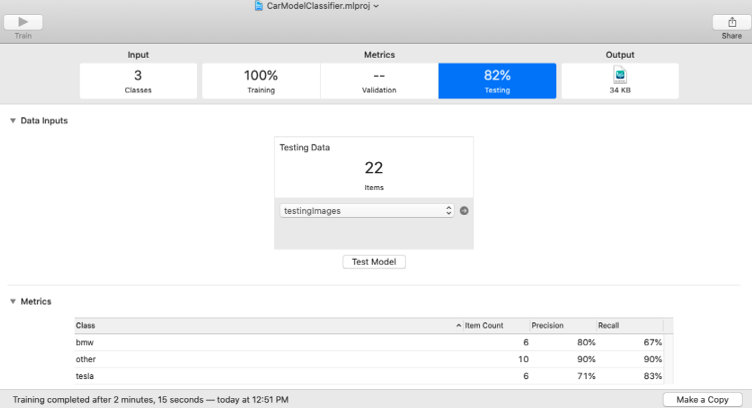The width and height of the screenshot is (752, 410).
Task: Open the title bar document name chevron
Action: 376,6
